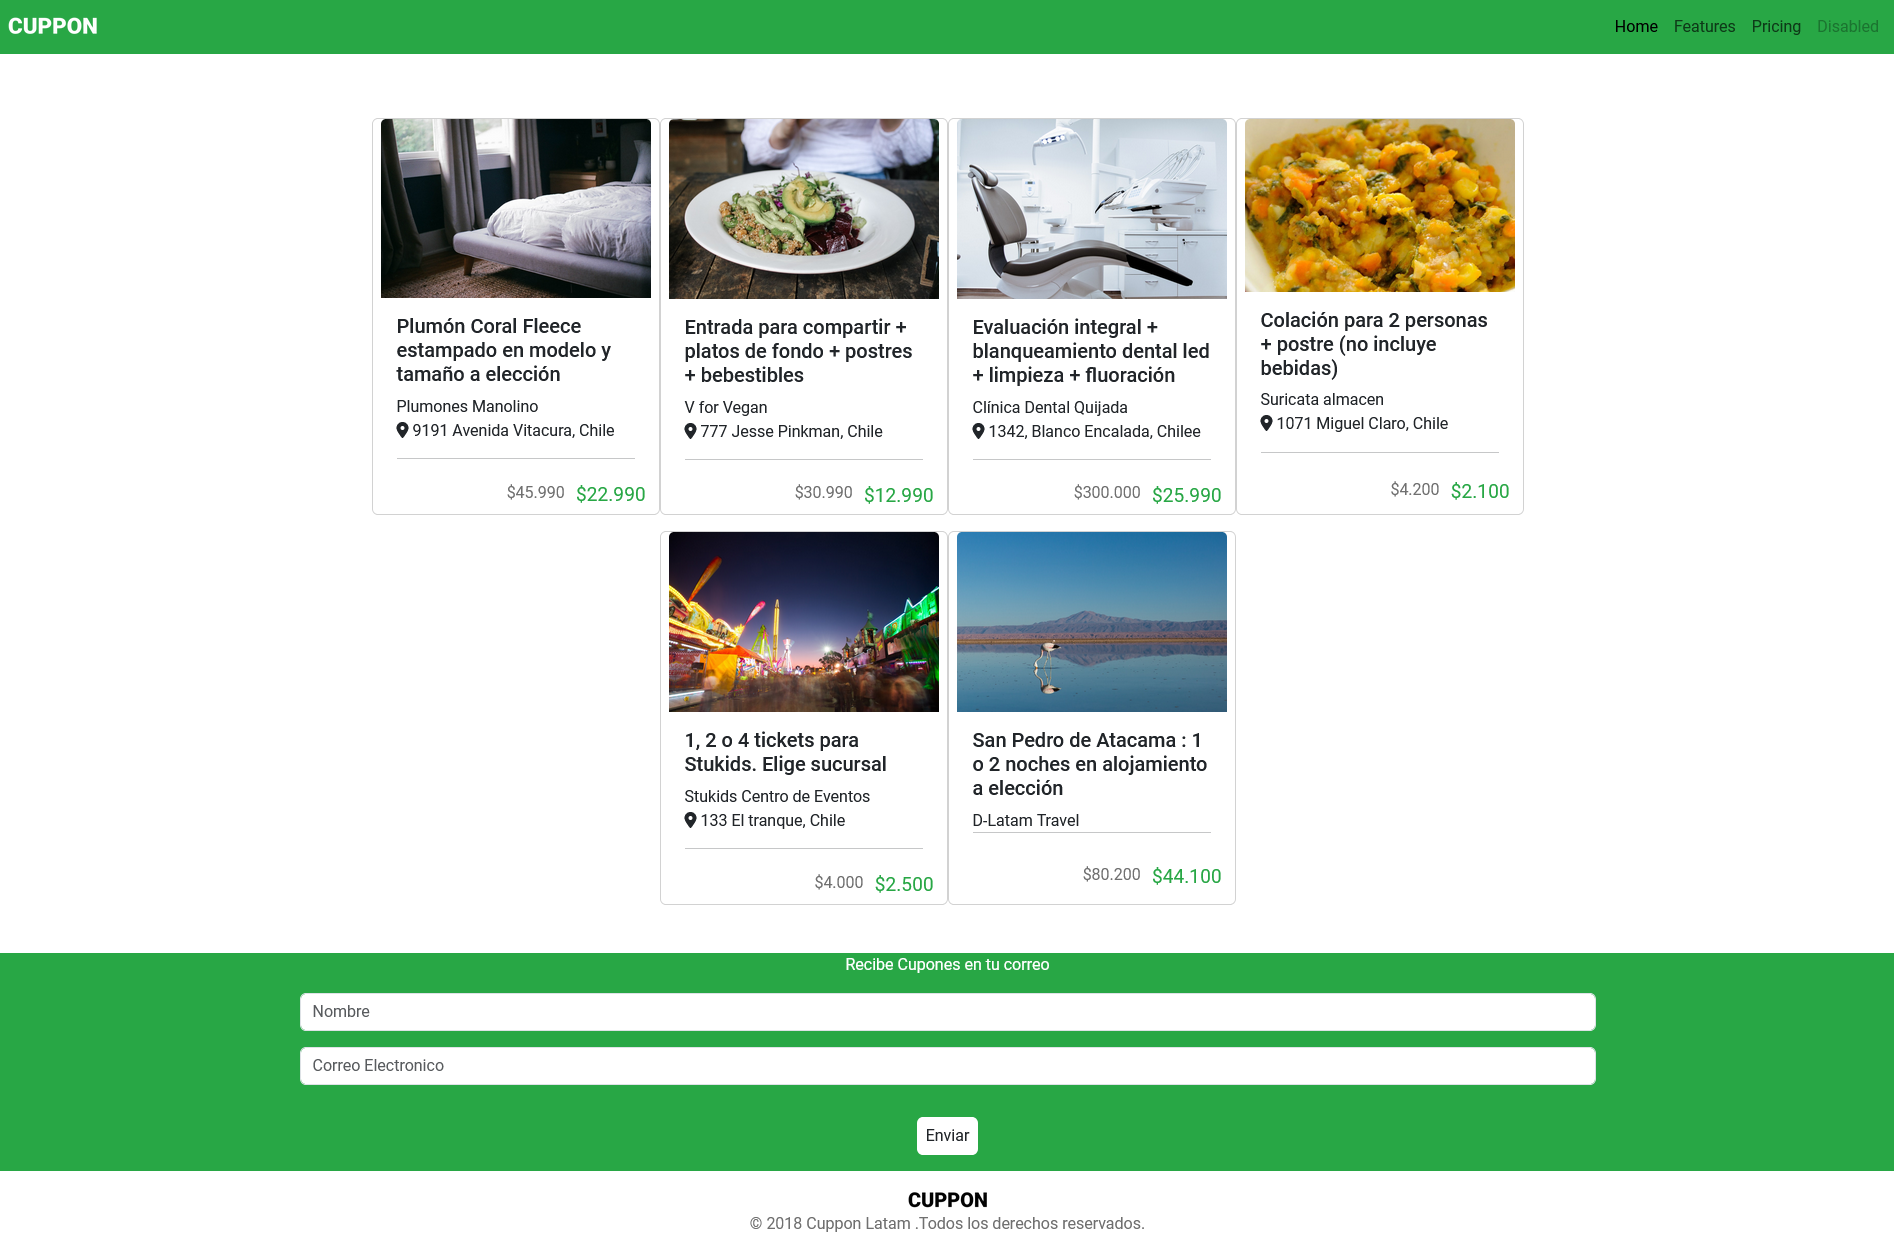Click the location marker by 1342, Blanco Encalada

[978, 431]
